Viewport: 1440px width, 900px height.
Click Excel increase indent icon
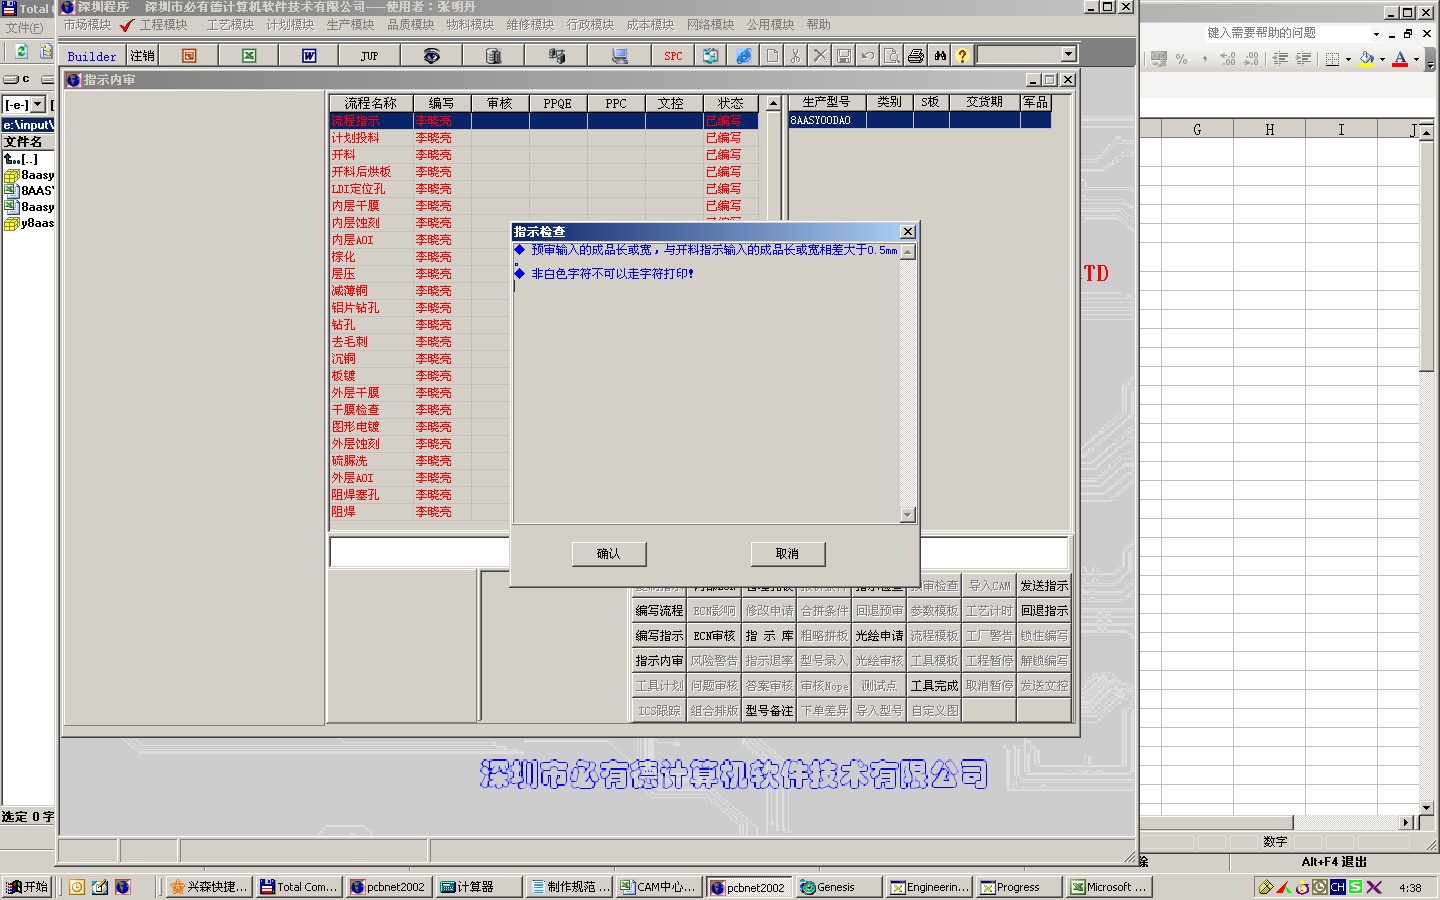[x=1303, y=59]
